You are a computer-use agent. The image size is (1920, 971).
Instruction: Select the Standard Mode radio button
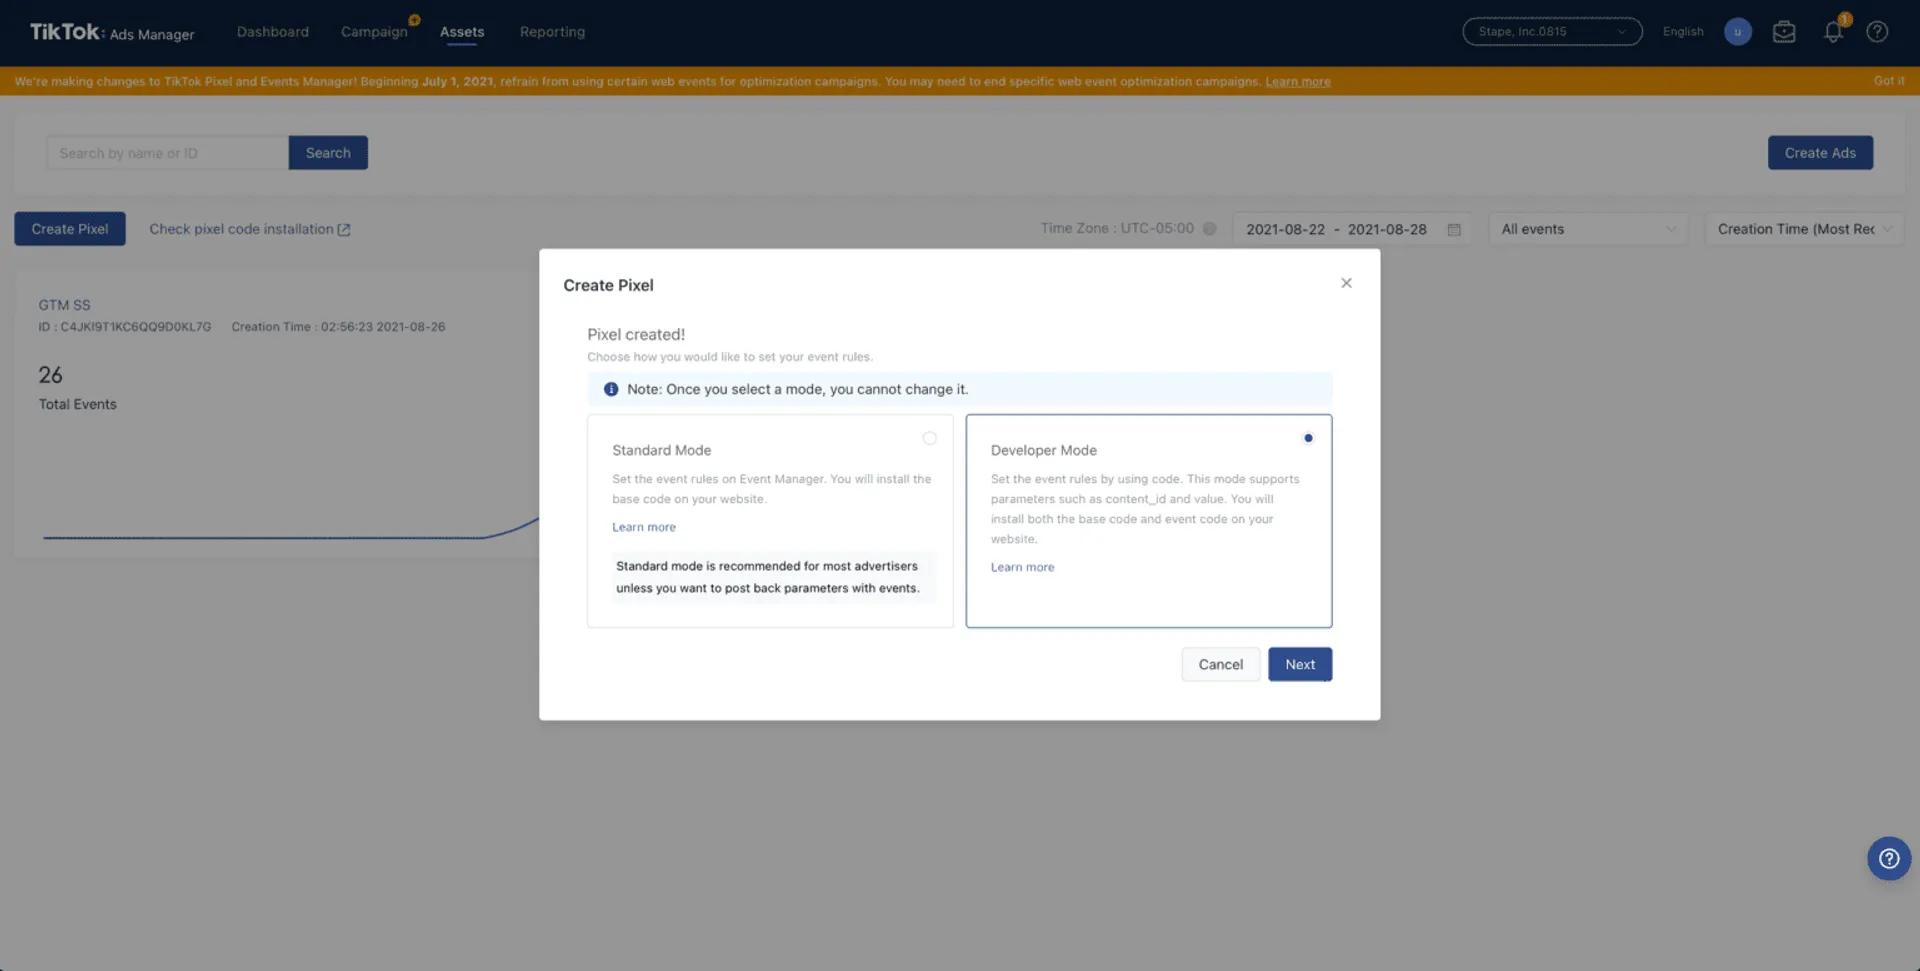click(929, 438)
